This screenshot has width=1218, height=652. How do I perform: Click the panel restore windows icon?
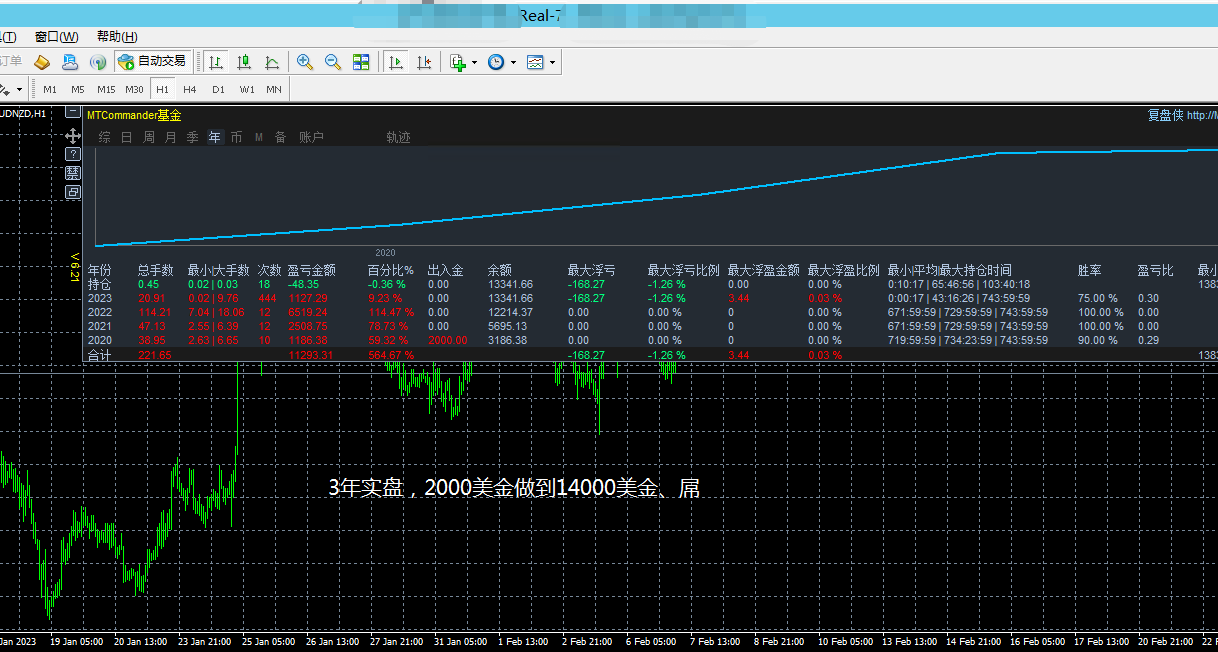(x=73, y=191)
